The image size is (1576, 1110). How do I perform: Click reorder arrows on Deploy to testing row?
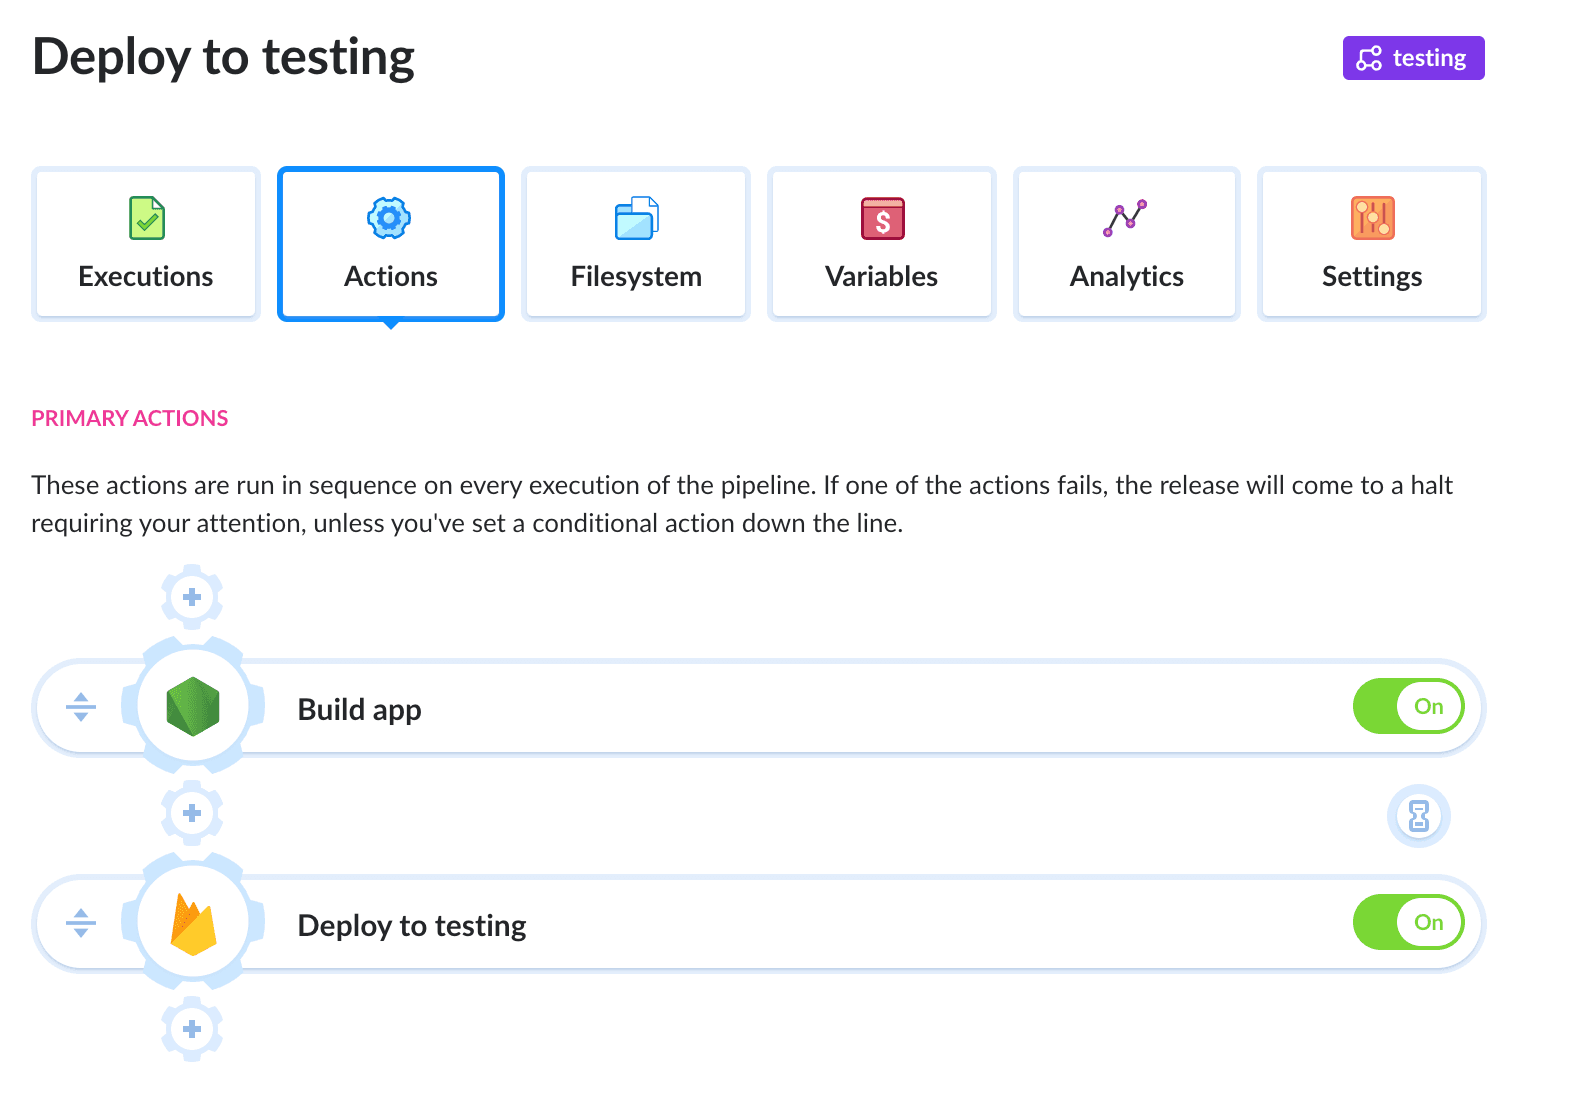[x=81, y=923]
